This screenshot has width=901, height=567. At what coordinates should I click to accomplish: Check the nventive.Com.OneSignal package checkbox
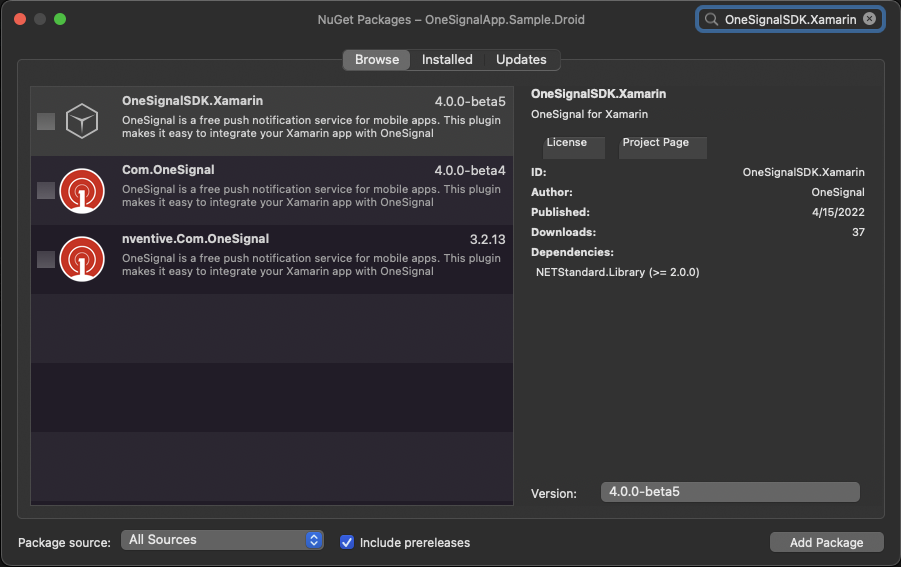[x=46, y=259]
